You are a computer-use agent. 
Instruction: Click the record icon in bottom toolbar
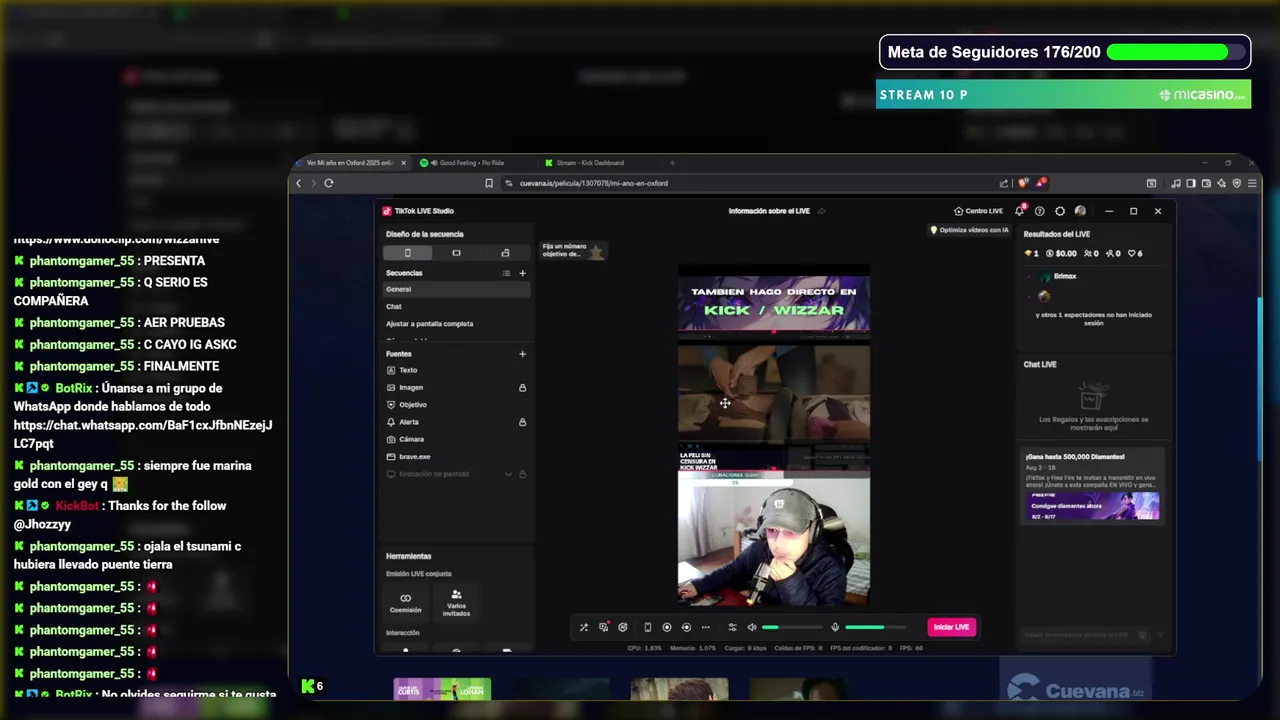(x=667, y=627)
